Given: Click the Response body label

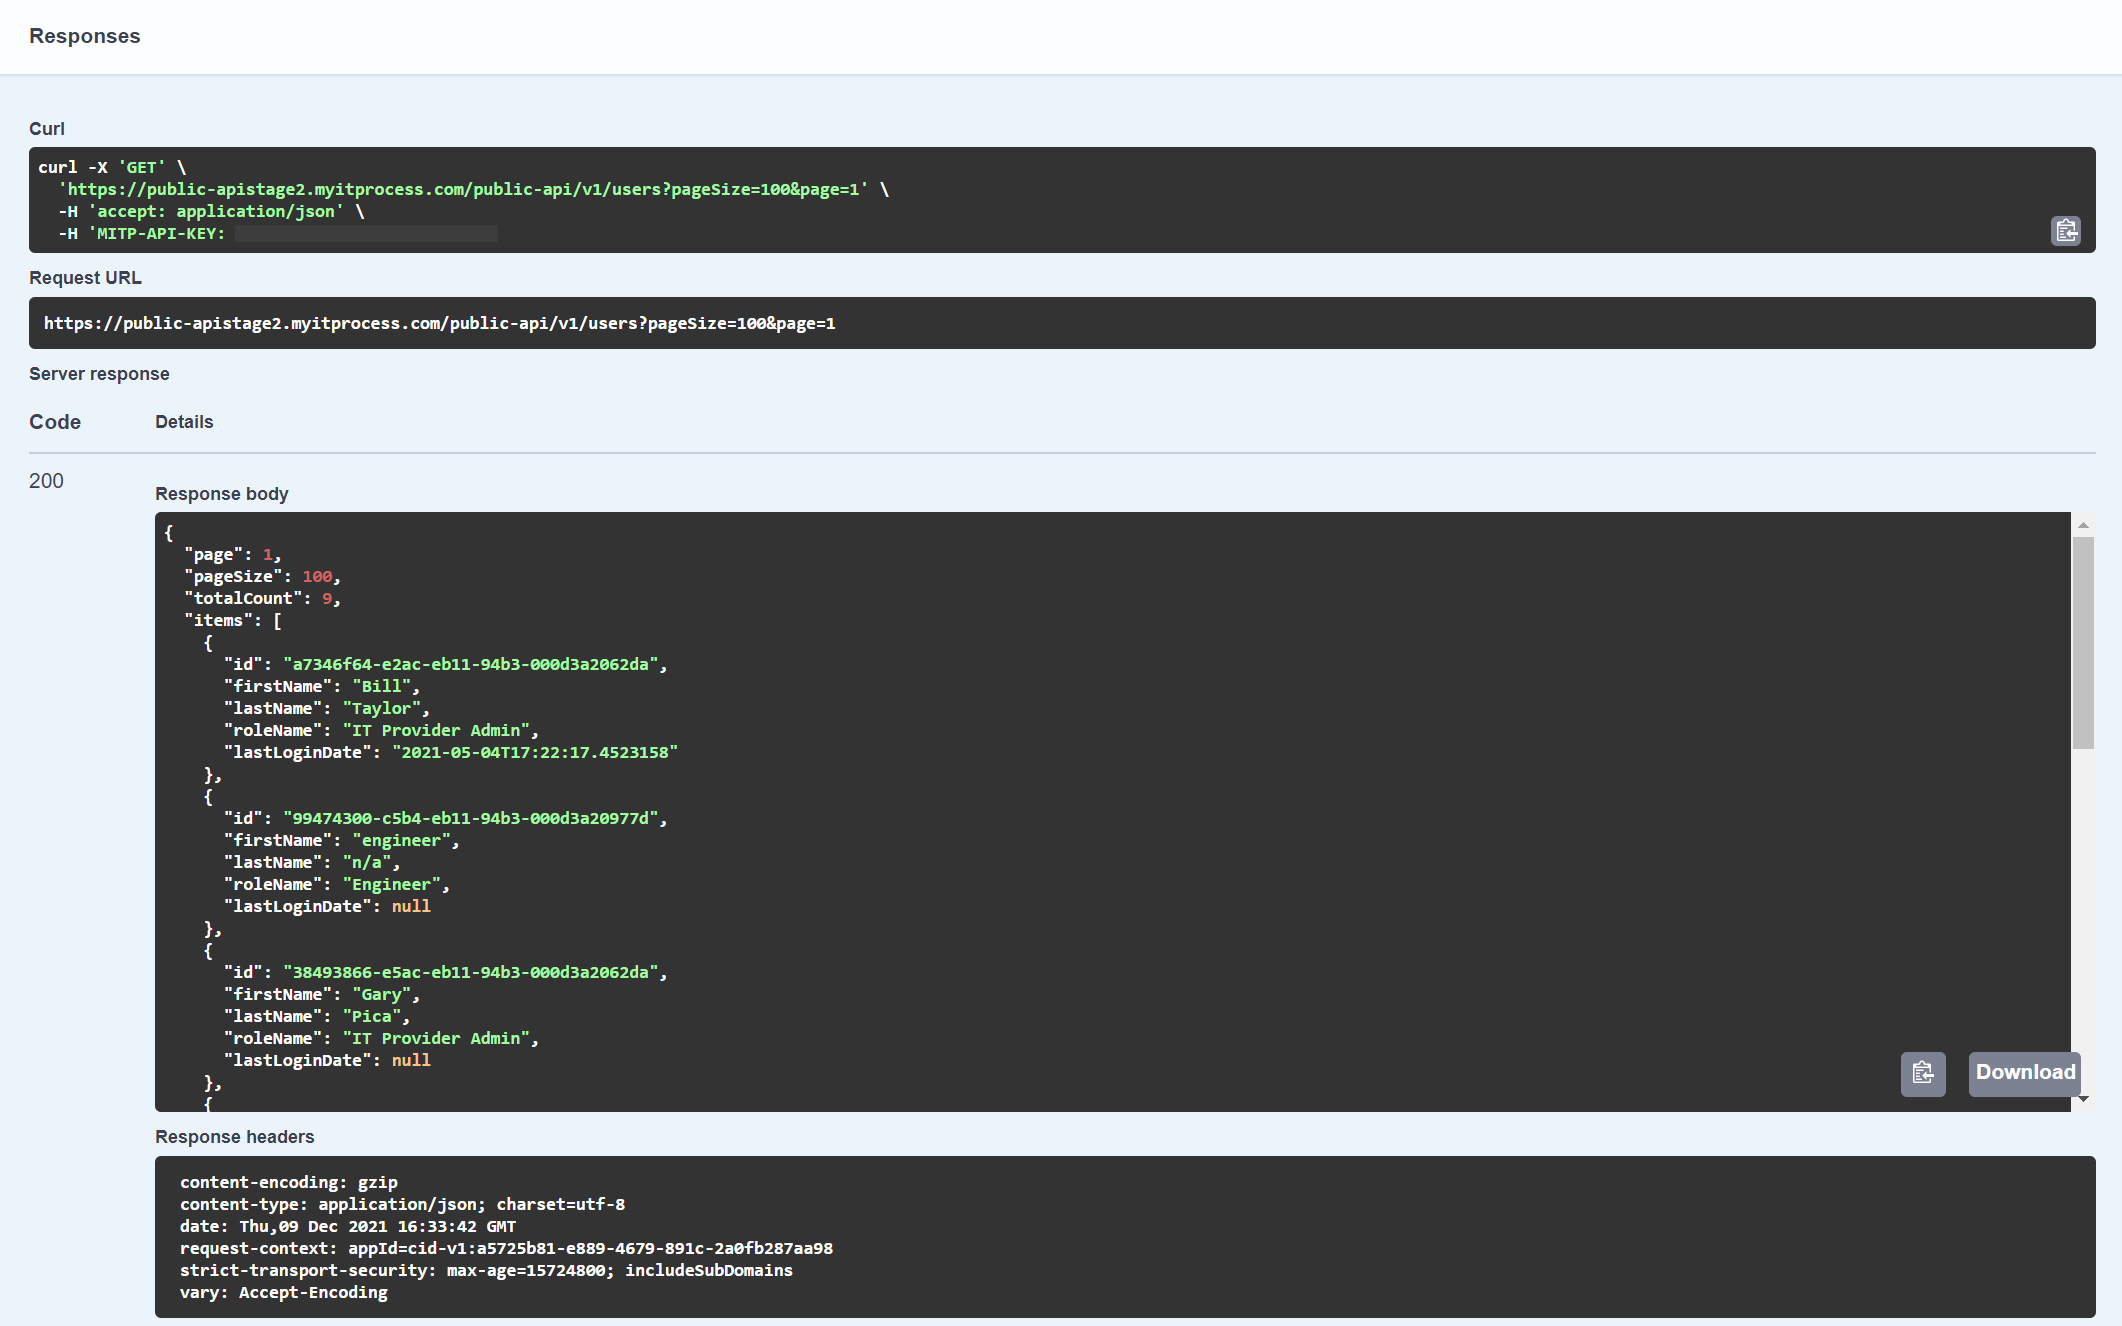Looking at the screenshot, I should click(221, 494).
